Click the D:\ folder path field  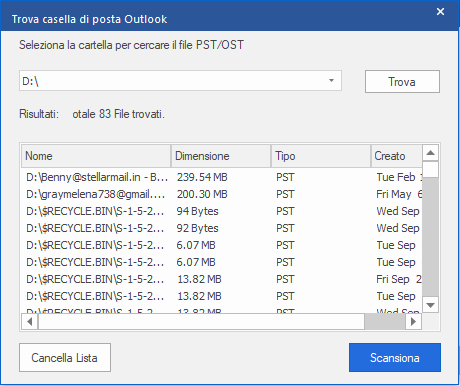coord(180,81)
